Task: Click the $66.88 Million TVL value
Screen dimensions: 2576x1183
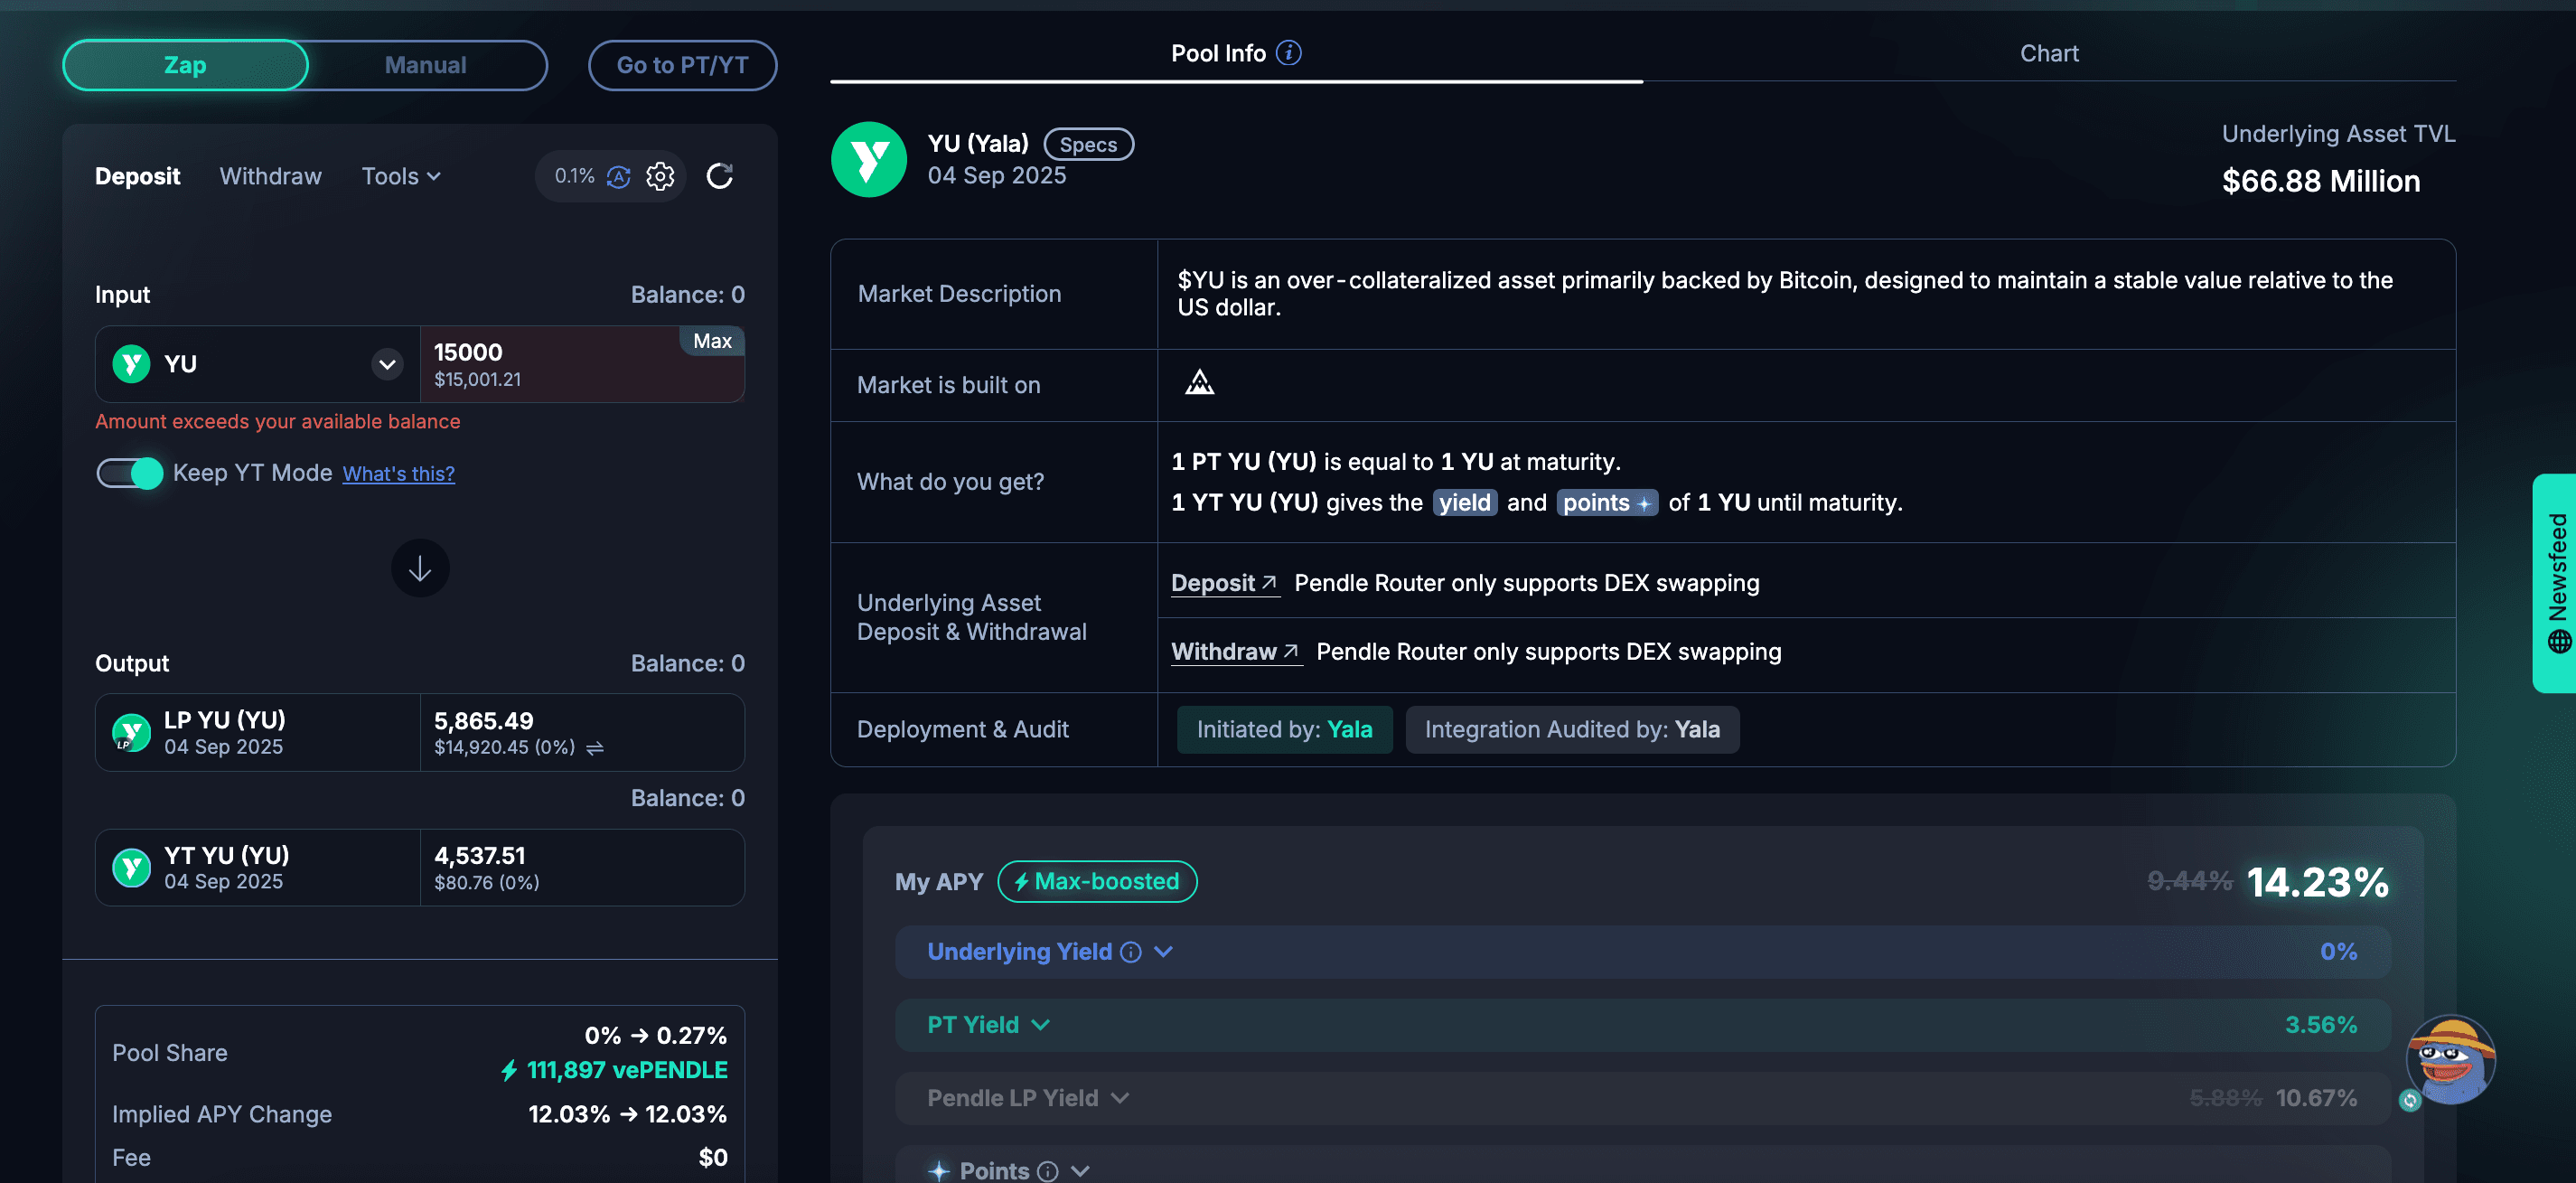Action: pos(2320,181)
